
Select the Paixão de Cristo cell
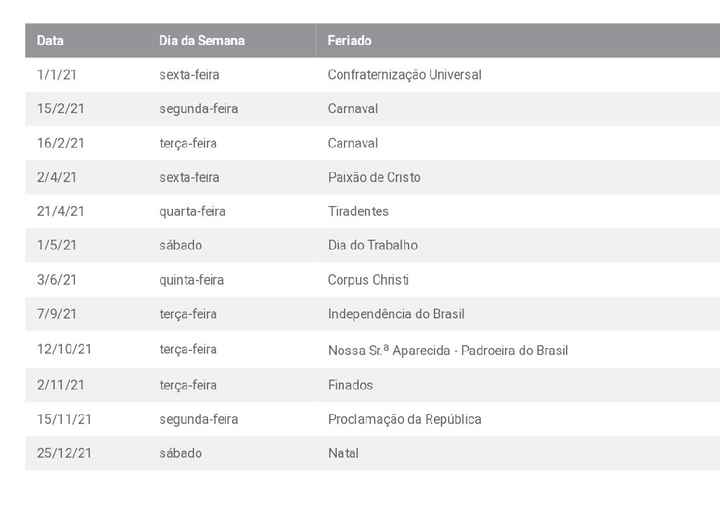click(x=374, y=177)
